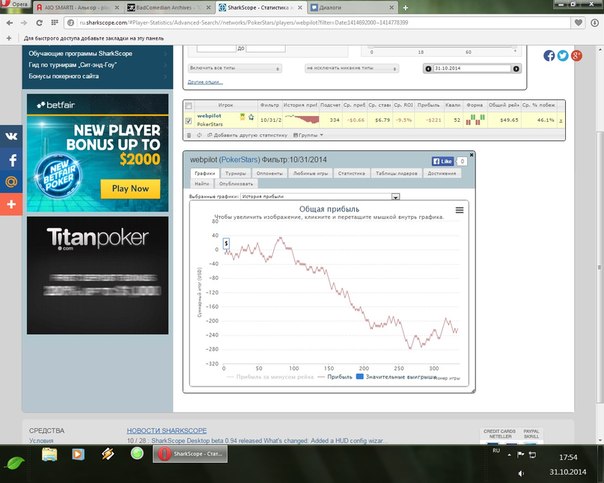
Task: Open the downloads icon right of the address bar
Action: pos(594,23)
